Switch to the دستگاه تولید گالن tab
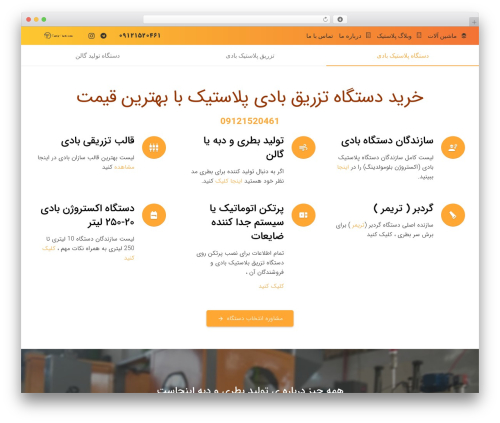500x423 pixels. 97,56
